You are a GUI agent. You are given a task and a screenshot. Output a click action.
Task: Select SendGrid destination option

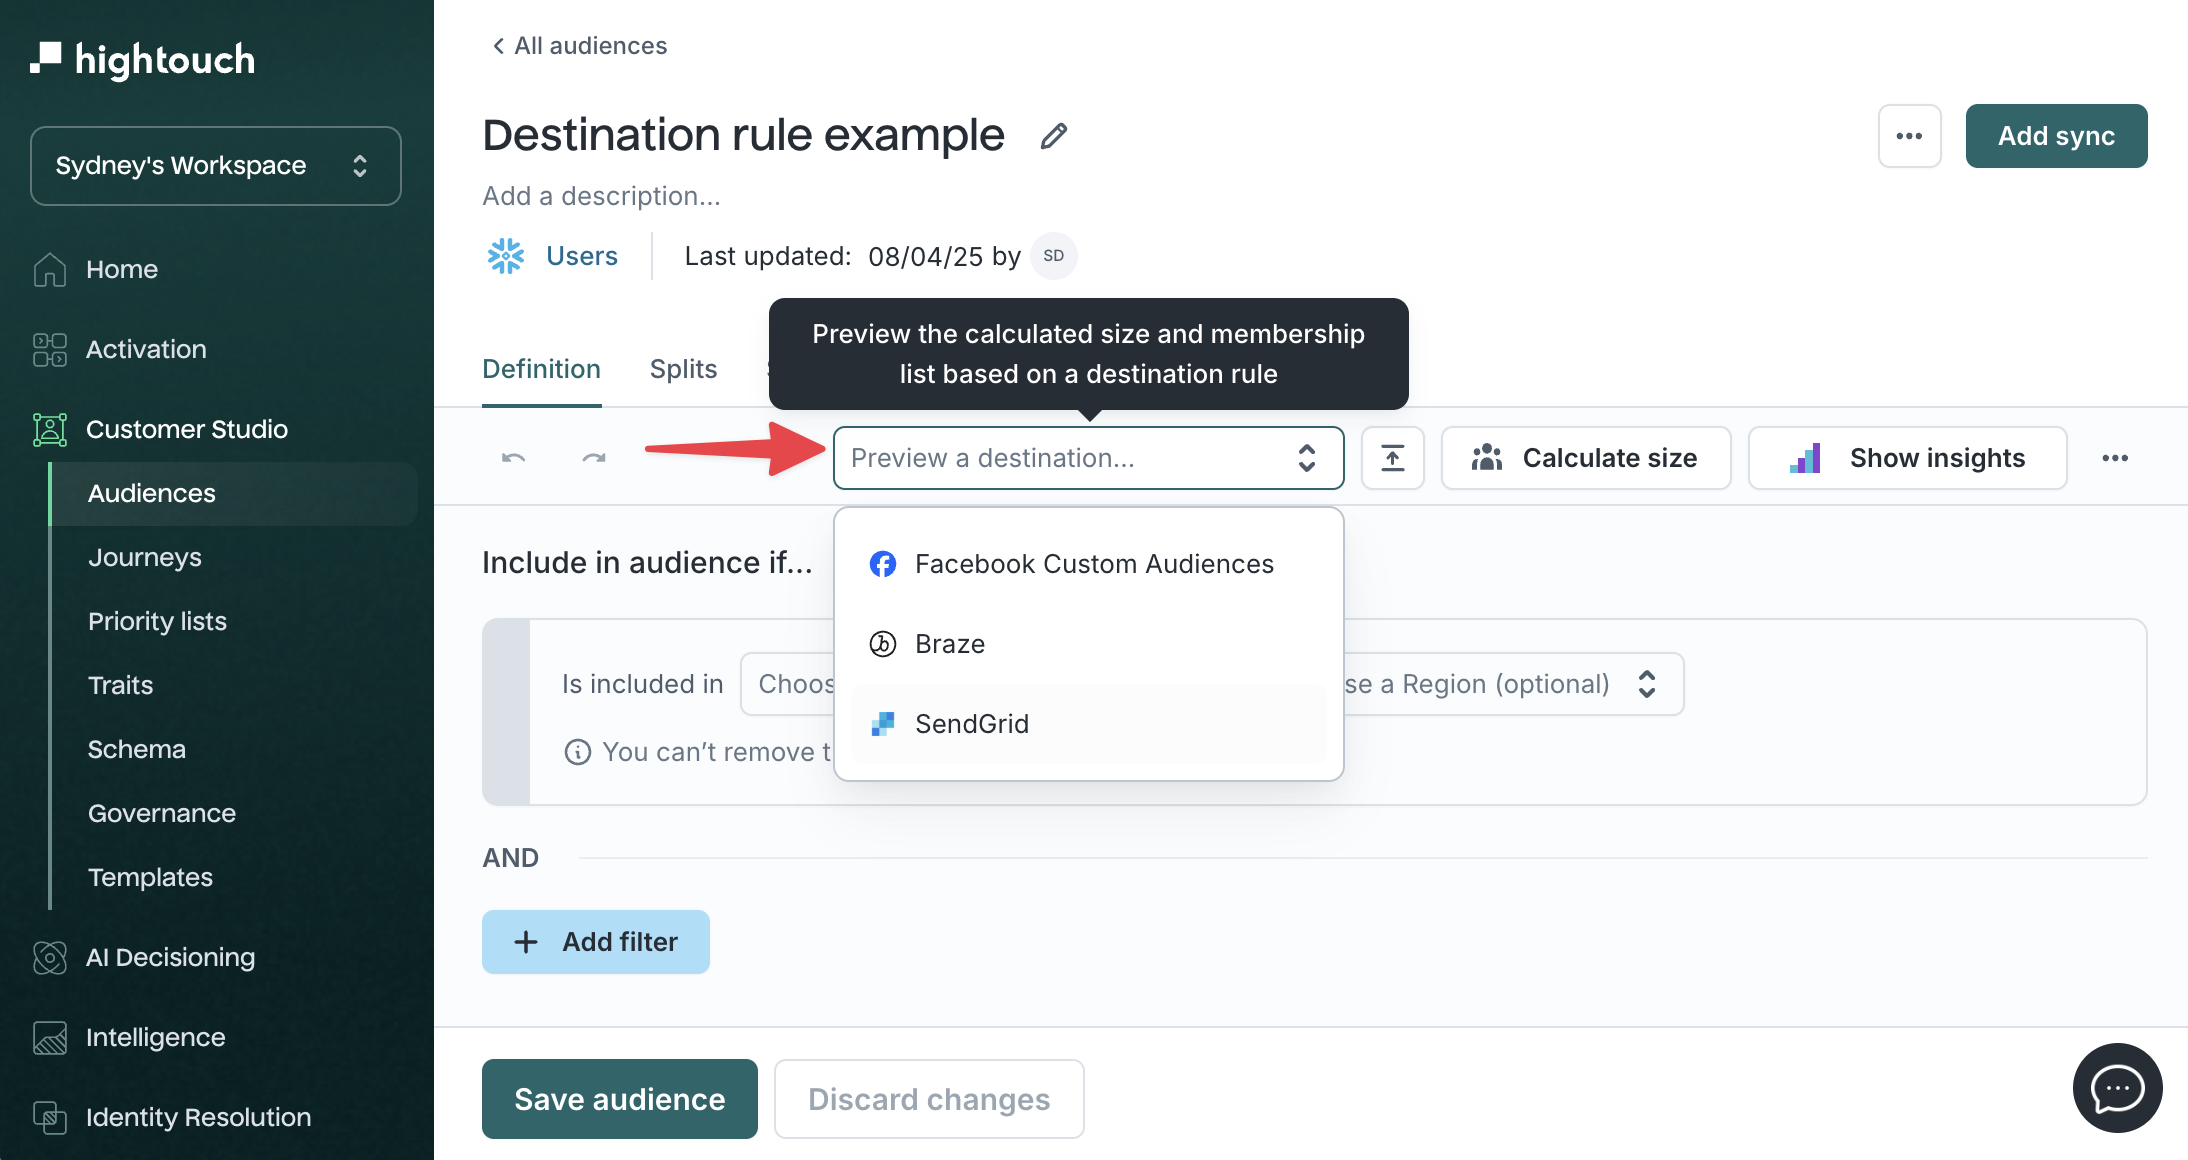point(1088,724)
